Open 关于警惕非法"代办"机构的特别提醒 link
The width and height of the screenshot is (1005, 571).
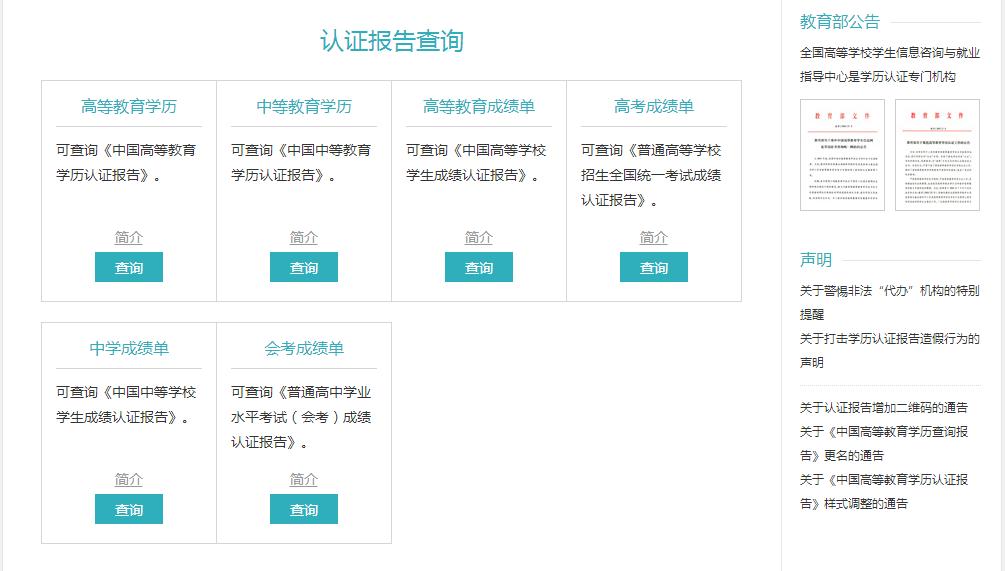click(890, 302)
